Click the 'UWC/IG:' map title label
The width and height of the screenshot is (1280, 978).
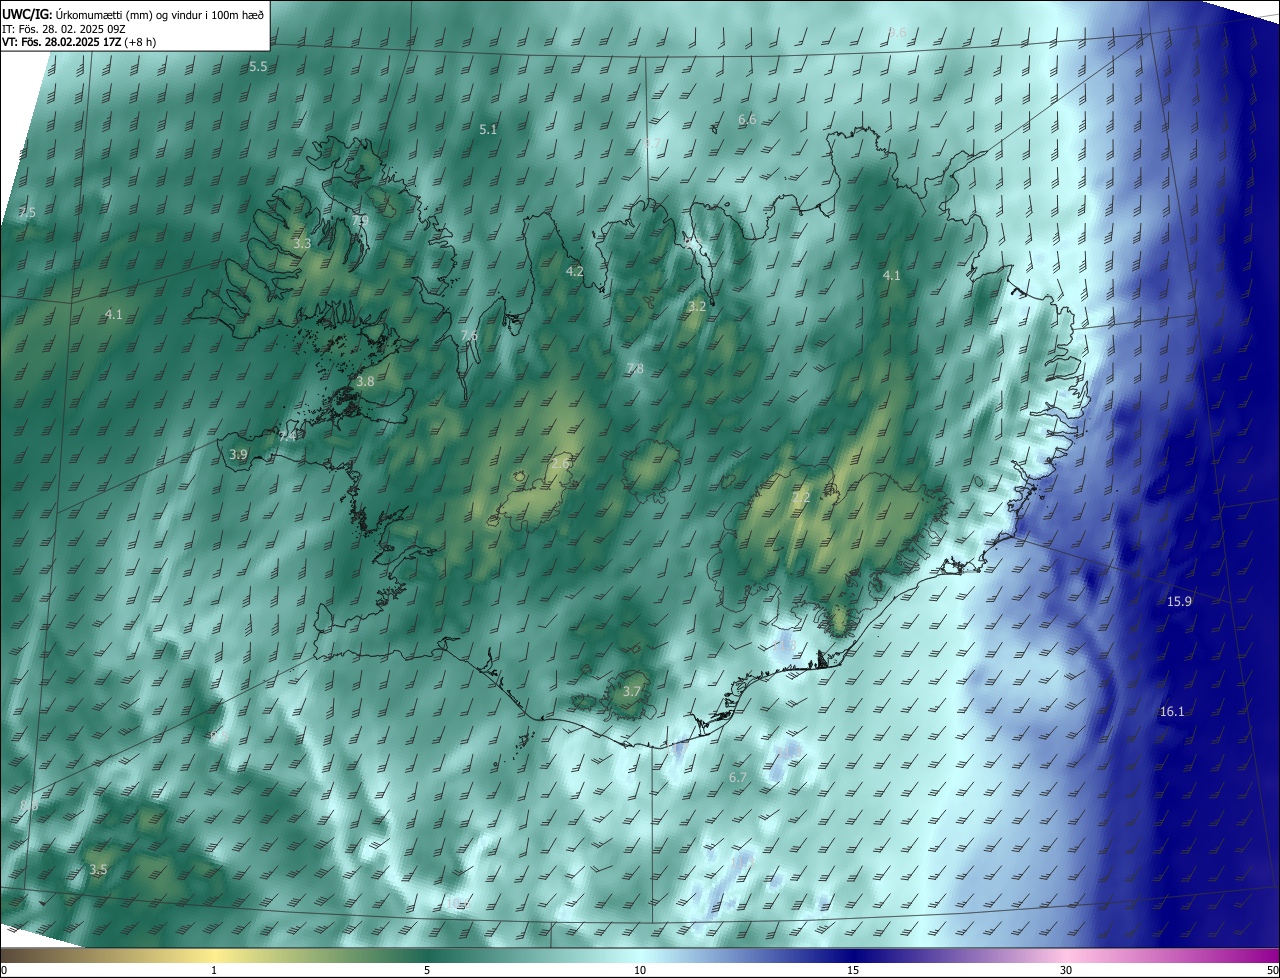click(x=27, y=14)
